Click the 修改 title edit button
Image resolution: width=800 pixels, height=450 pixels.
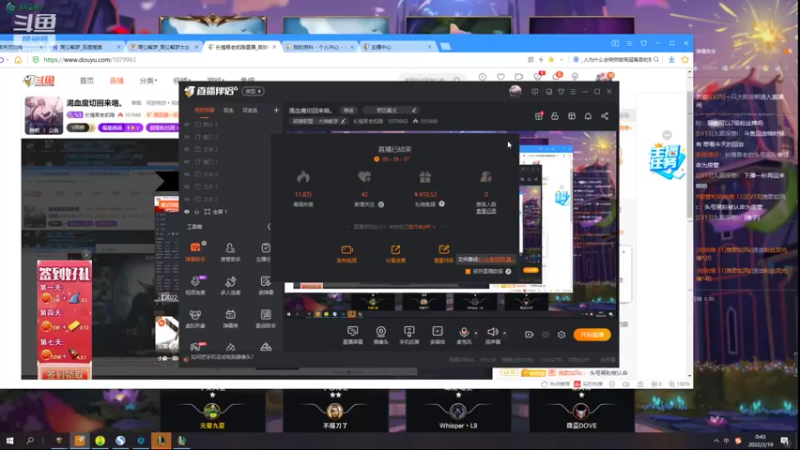[x=348, y=110]
